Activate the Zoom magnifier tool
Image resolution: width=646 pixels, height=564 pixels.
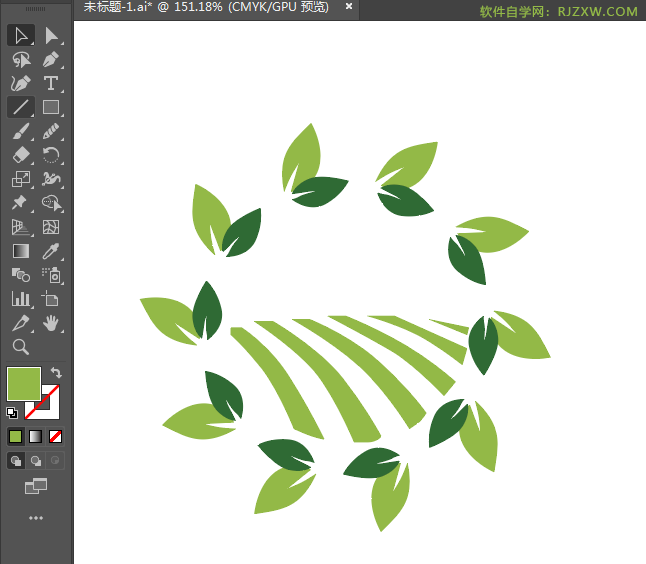[x=21, y=347]
